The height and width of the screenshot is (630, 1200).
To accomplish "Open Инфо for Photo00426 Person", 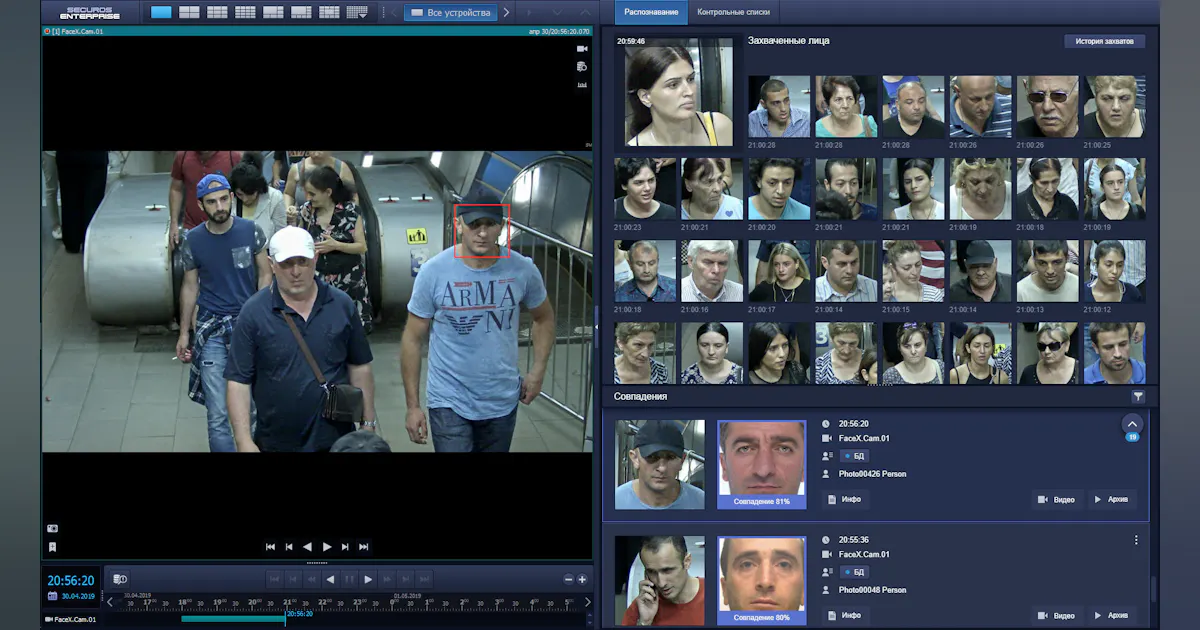I will (x=846, y=499).
